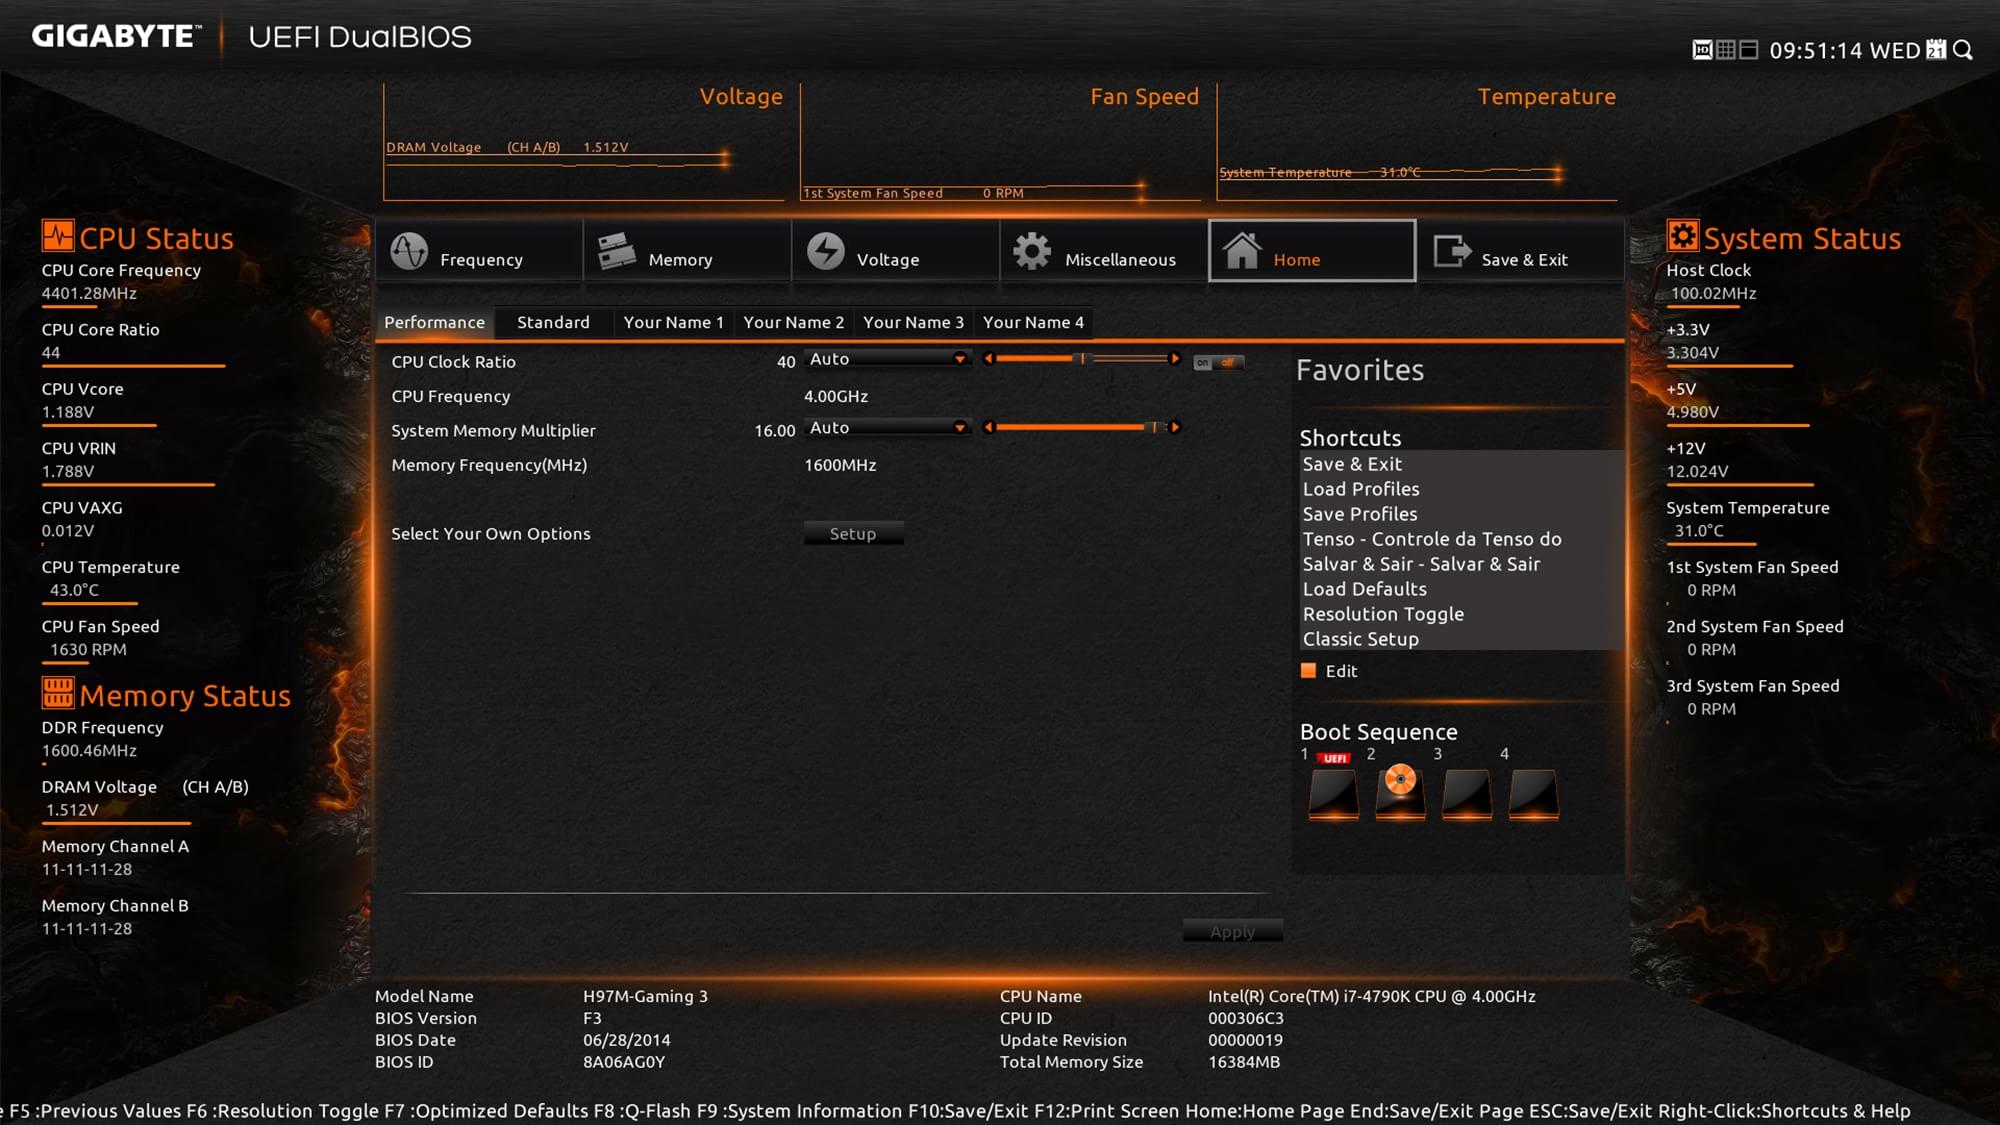Select boot sequence slot 3
Image resolution: width=2000 pixels, height=1125 pixels.
tap(1467, 793)
